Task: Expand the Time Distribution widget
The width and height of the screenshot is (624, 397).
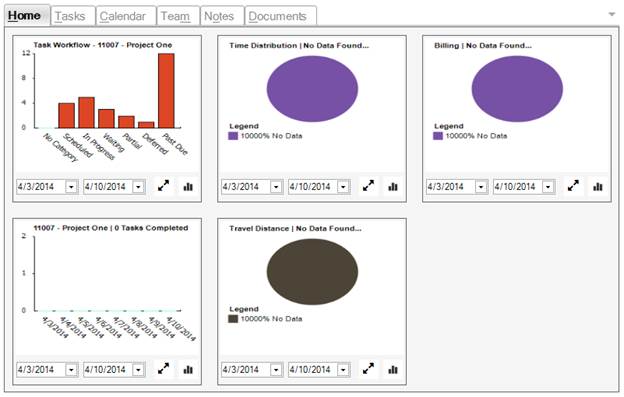Action: click(x=368, y=186)
